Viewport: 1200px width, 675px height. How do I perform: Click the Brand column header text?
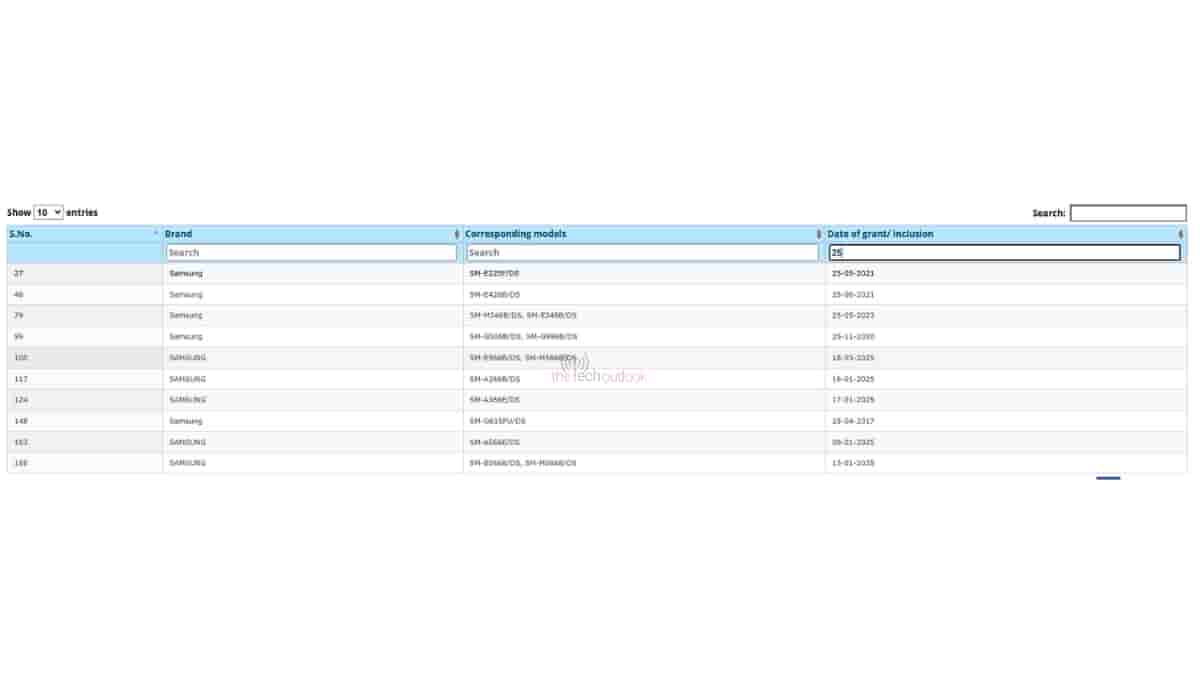click(x=179, y=234)
